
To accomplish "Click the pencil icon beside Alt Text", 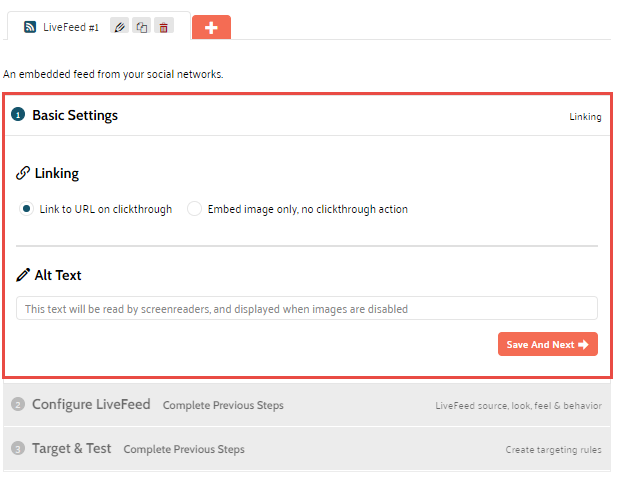I will tap(23, 275).
